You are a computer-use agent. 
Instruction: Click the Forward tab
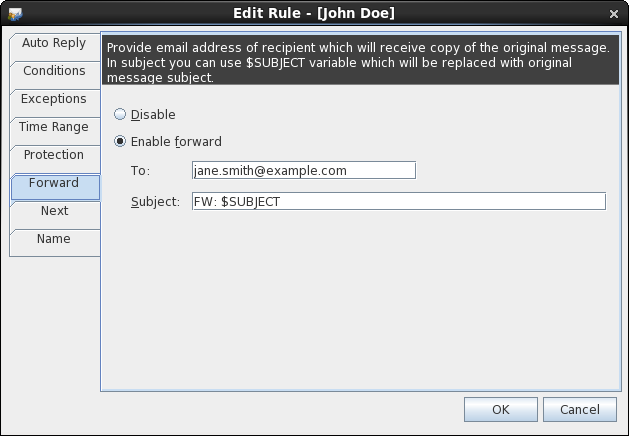click(x=55, y=187)
